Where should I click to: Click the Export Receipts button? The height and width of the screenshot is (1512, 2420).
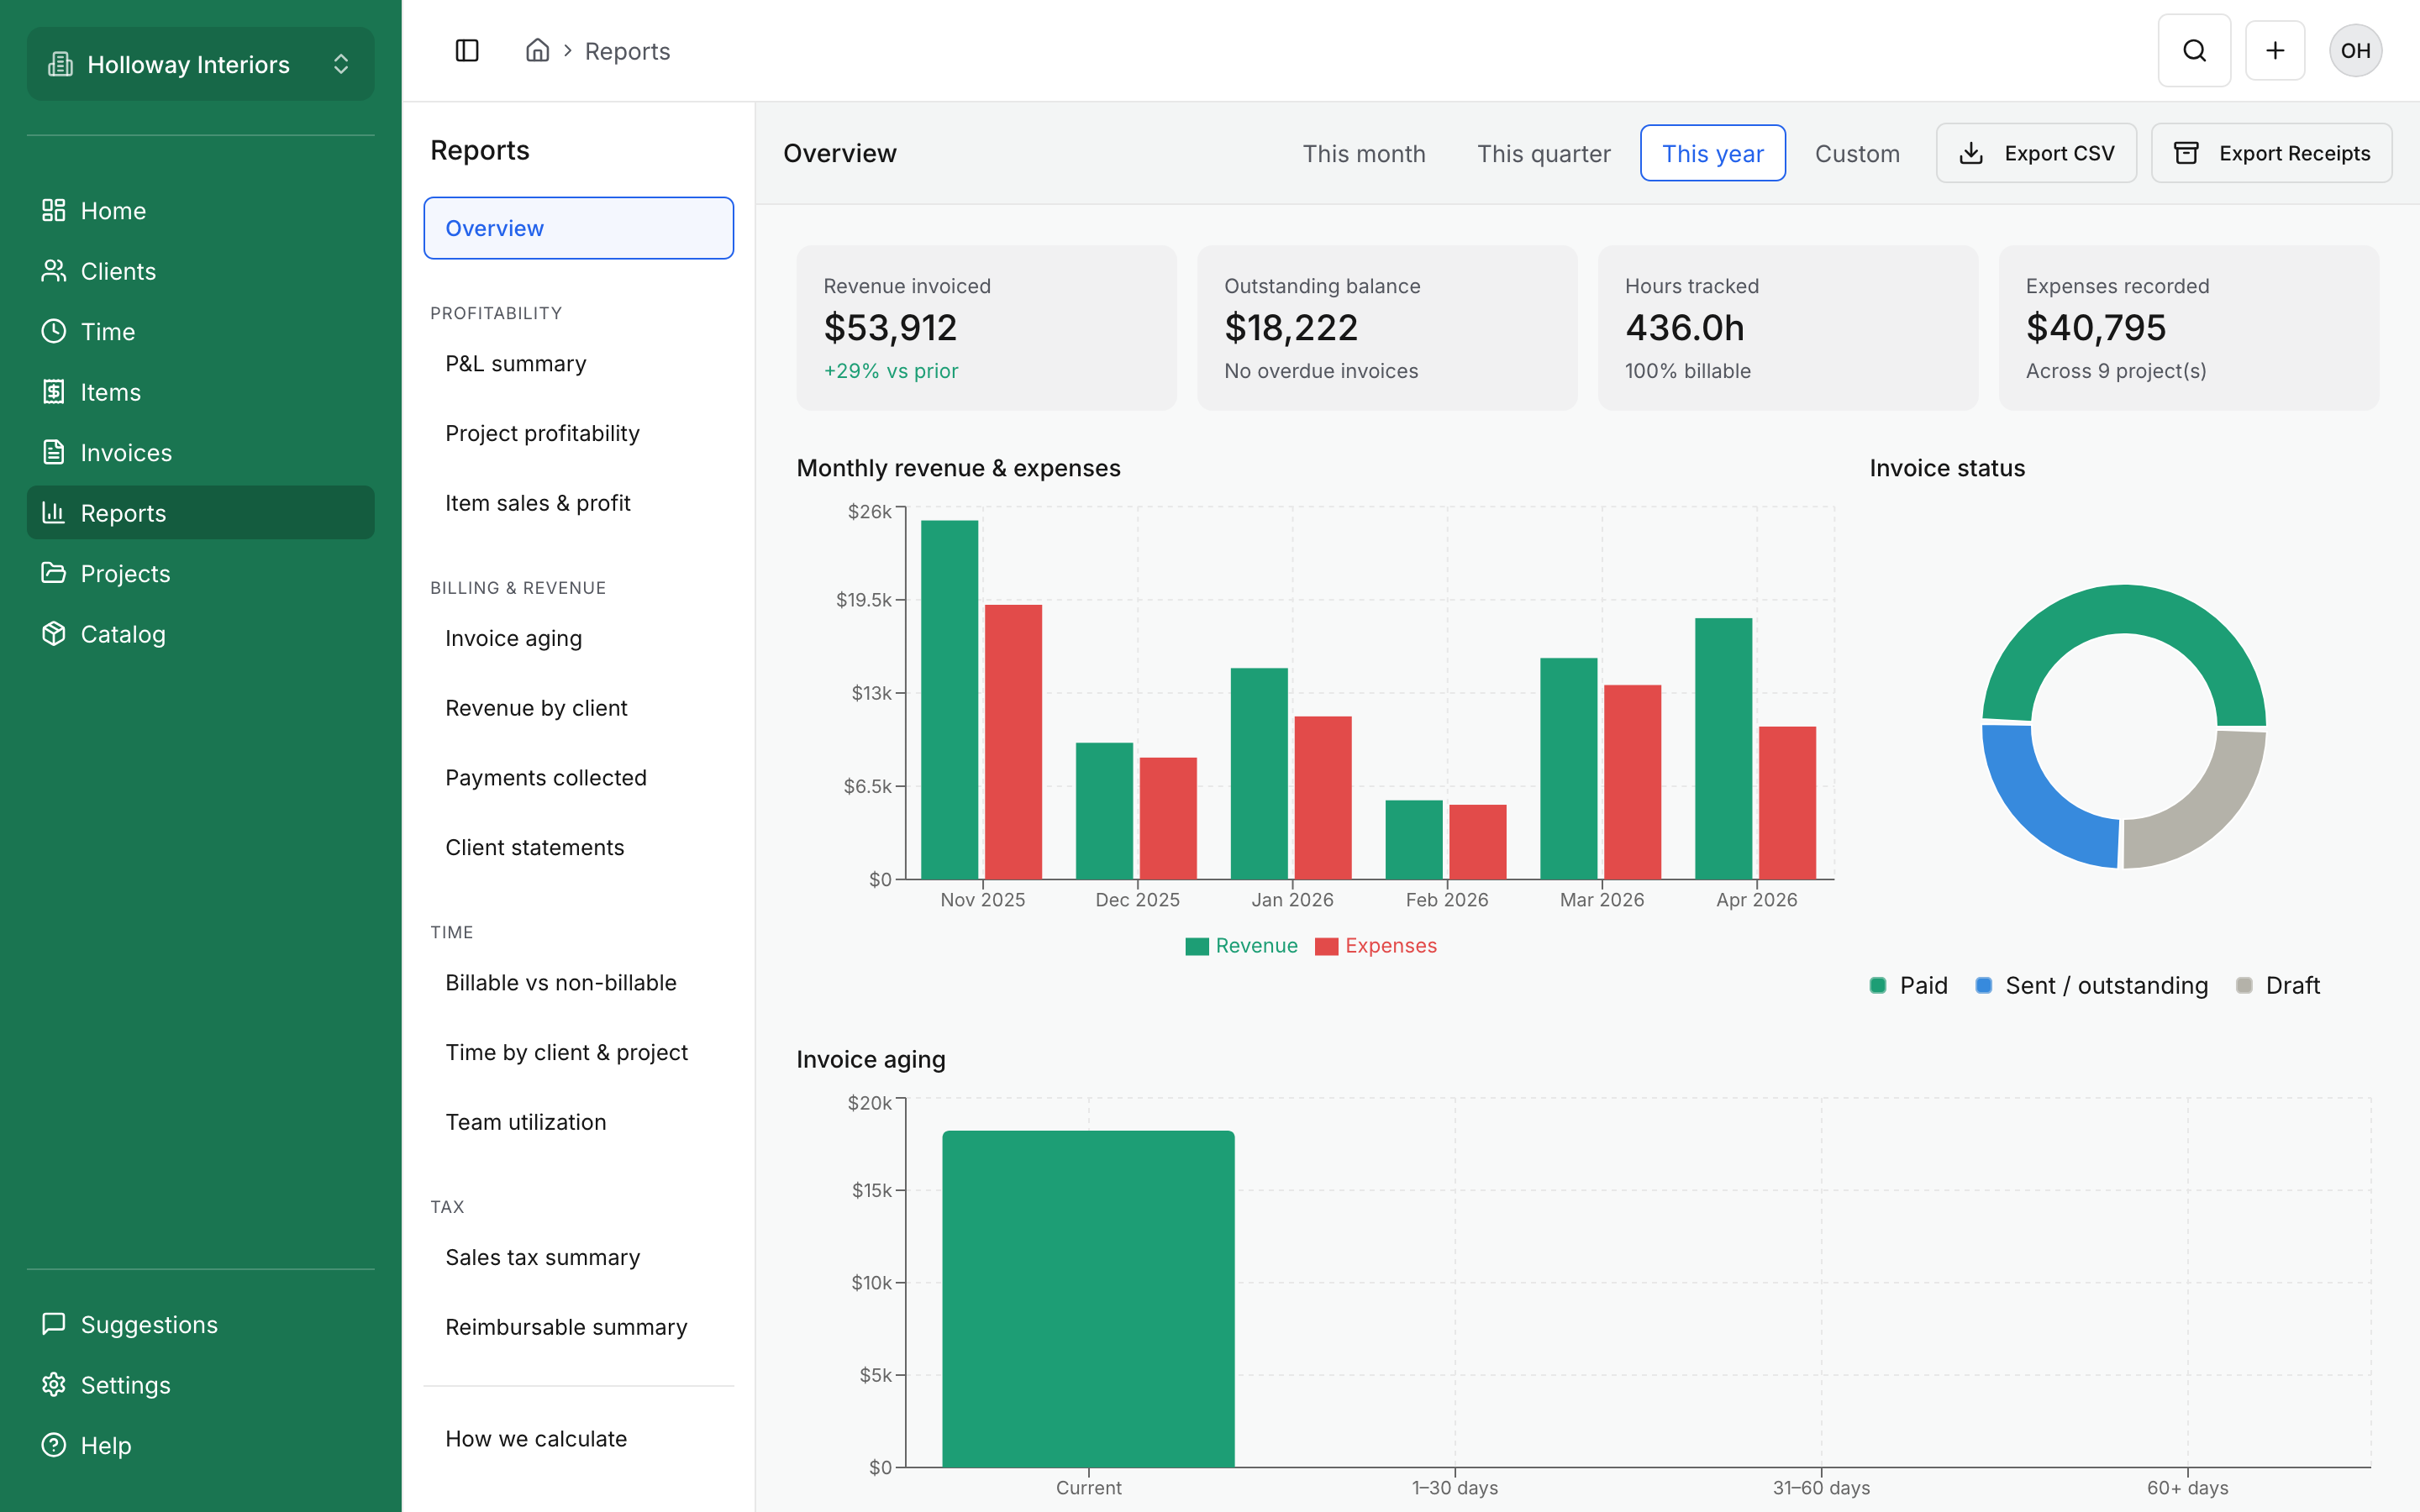2271,153
